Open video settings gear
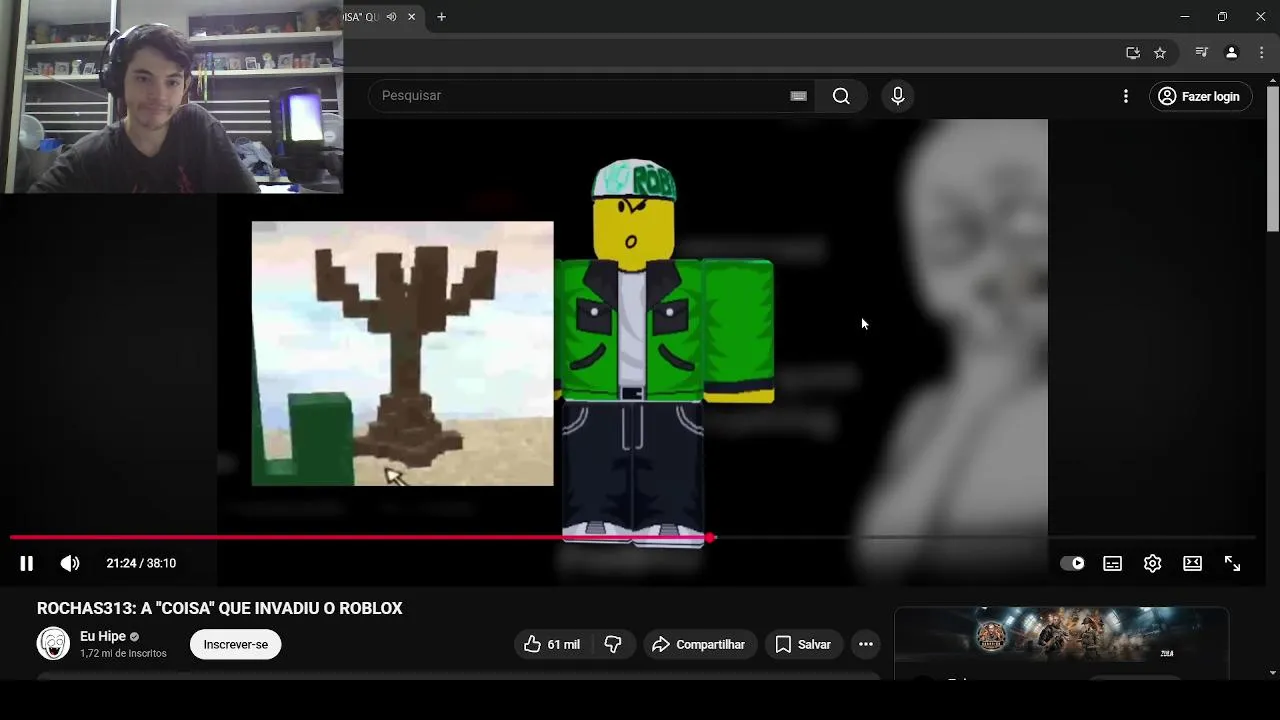Screen dimensions: 1280x720 (1152, 563)
